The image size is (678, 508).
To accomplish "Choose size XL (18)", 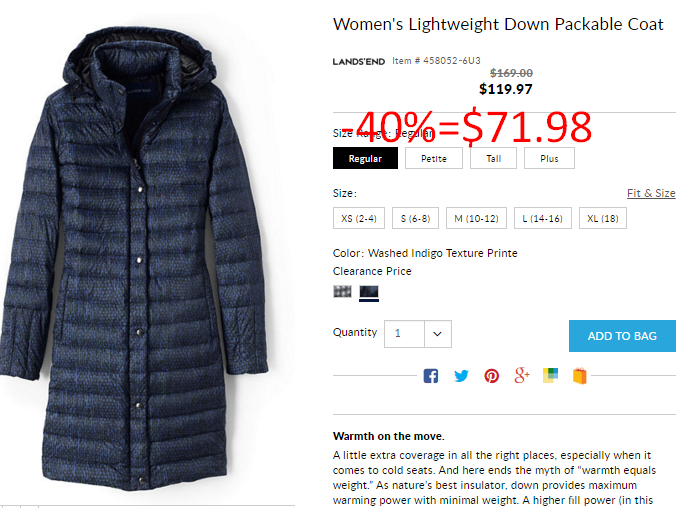I will 603,218.
